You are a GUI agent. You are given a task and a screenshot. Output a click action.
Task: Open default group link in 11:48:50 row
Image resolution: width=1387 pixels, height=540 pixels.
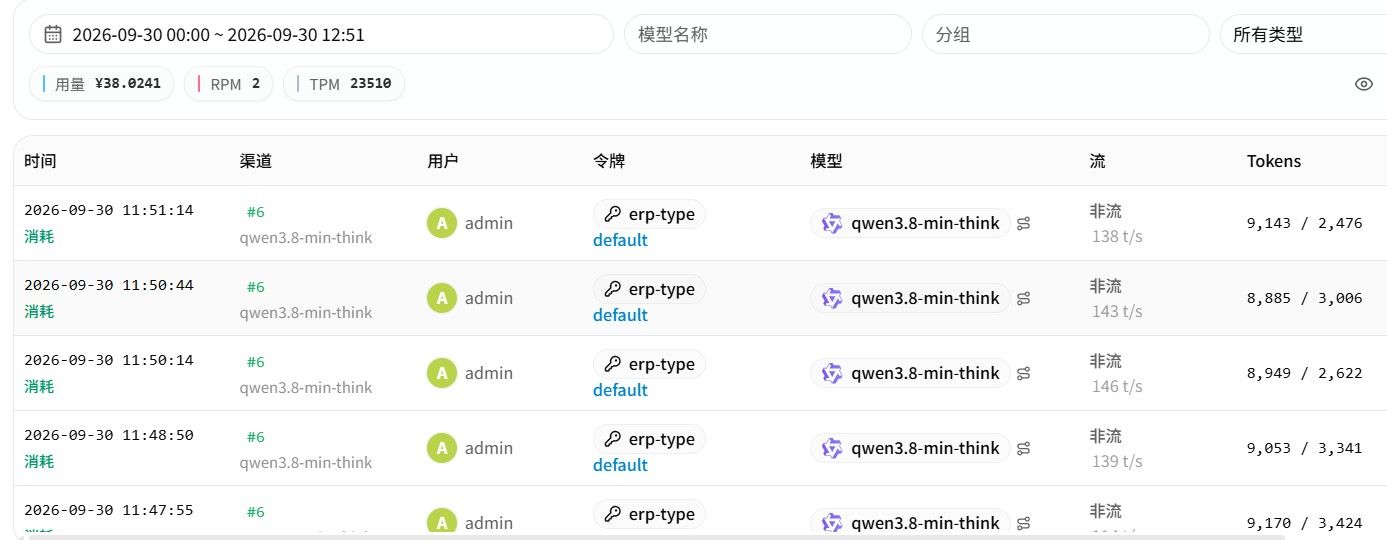pyautogui.click(x=620, y=465)
